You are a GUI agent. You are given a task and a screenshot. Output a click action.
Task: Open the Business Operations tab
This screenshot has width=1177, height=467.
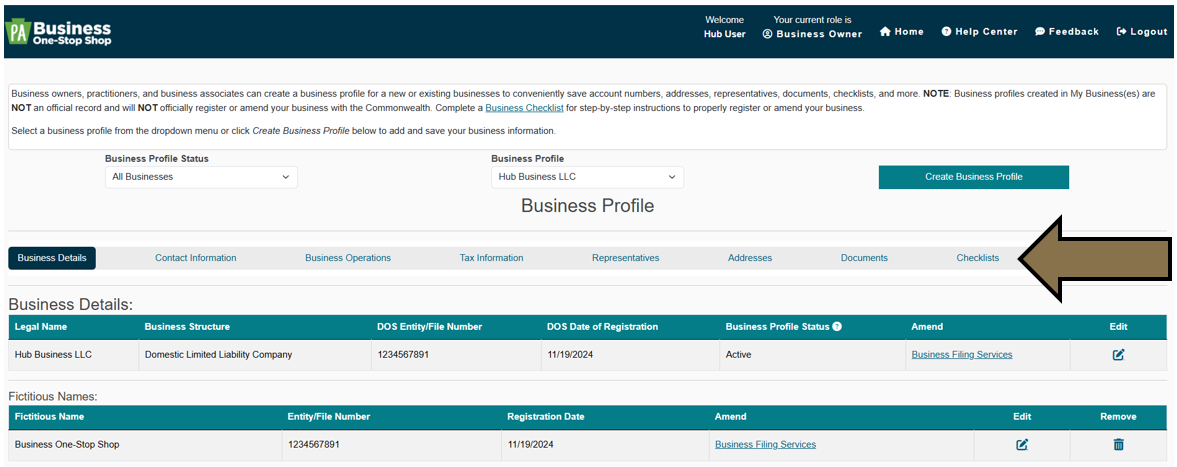tap(348, 258)
